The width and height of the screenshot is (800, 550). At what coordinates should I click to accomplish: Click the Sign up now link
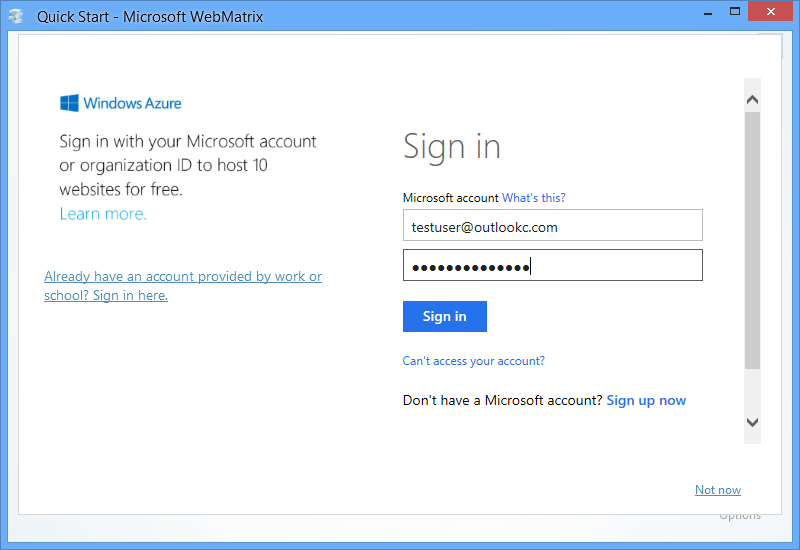[646, 401]
